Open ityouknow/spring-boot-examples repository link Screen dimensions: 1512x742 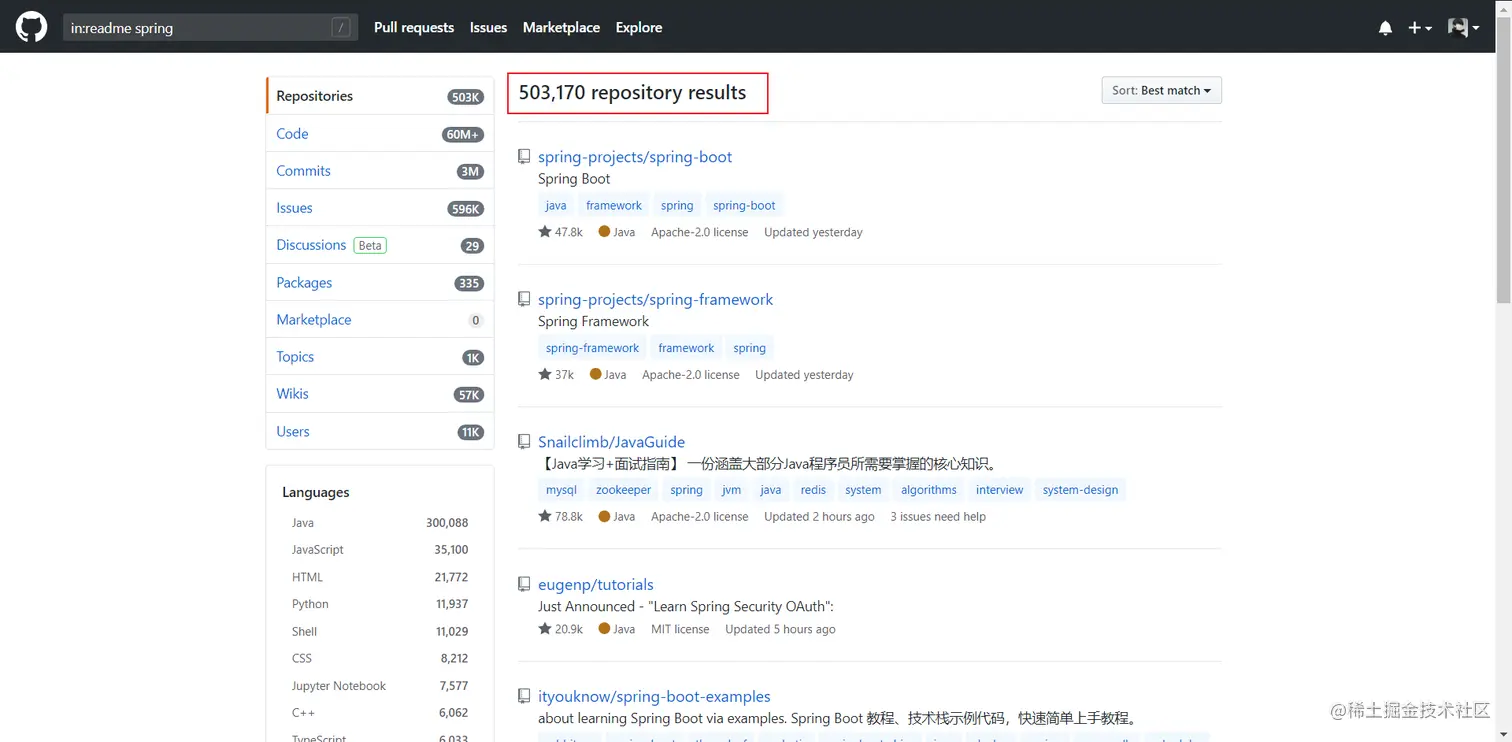(x=654, y=696)
